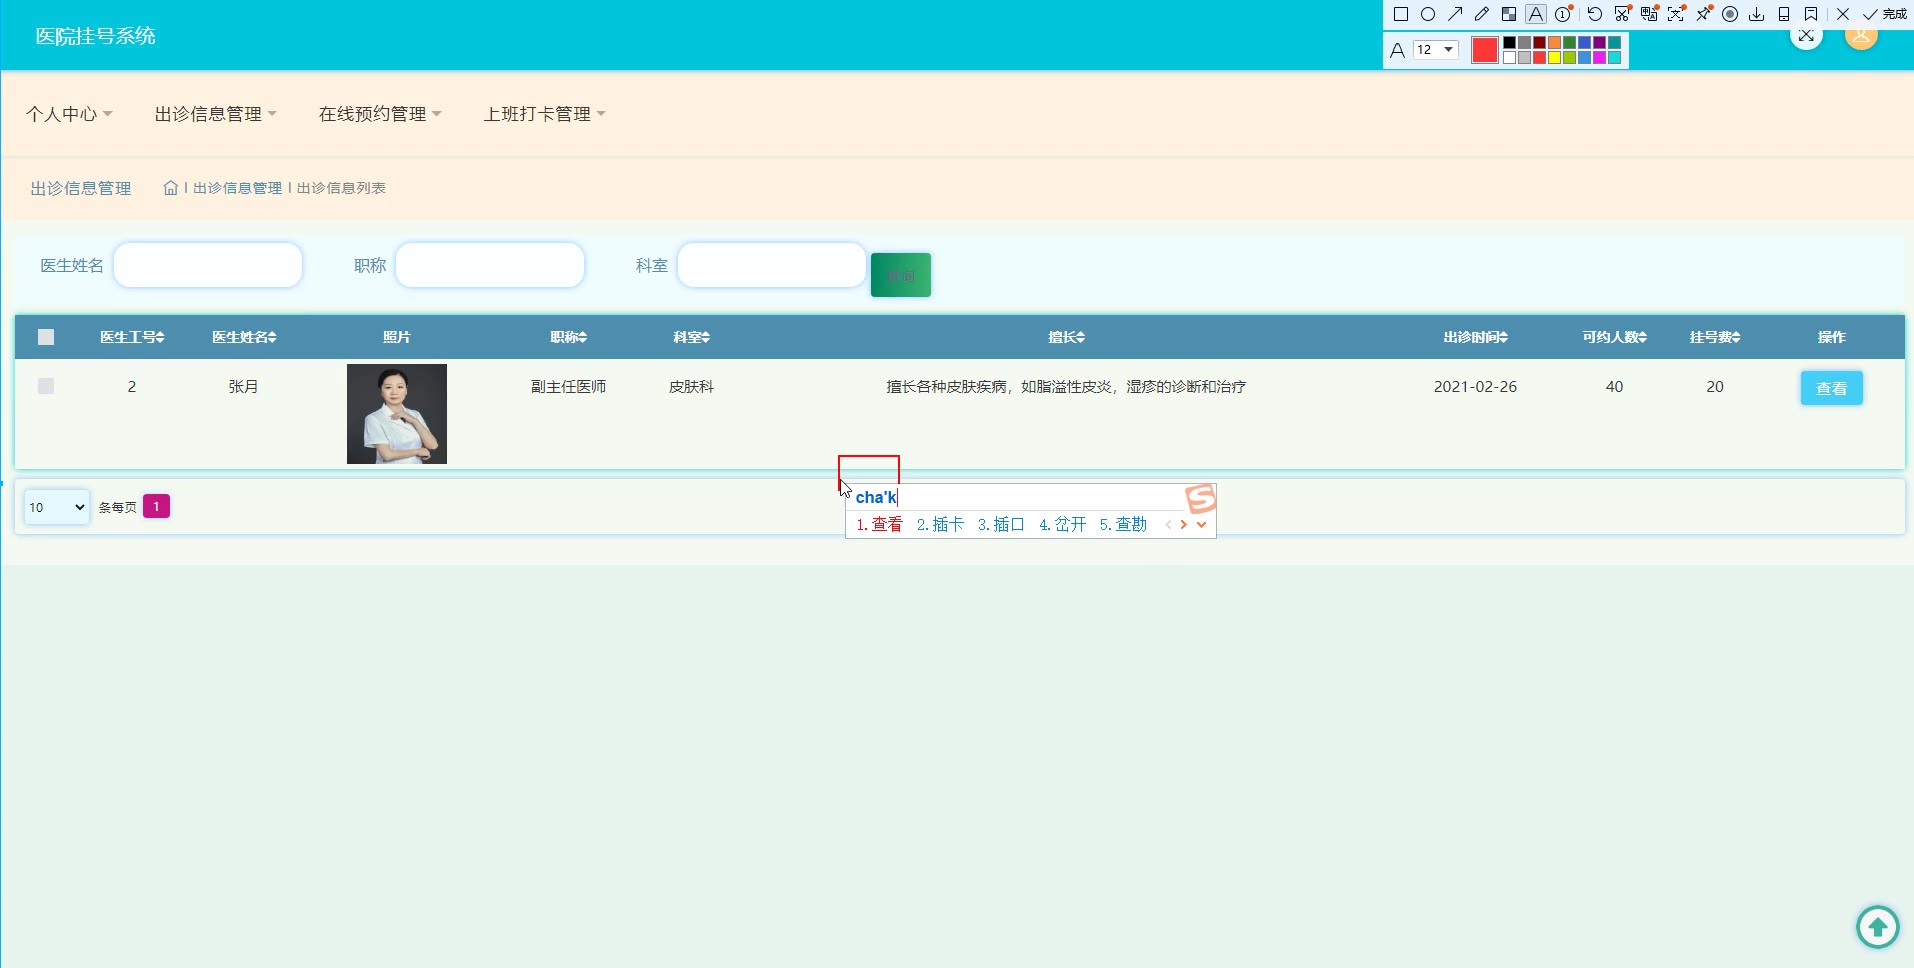Pin the screenshot to the screen
Image resolution: width=1914 pixels, height=968 pixels.
pyautogui.click(x=1703, y=14)
